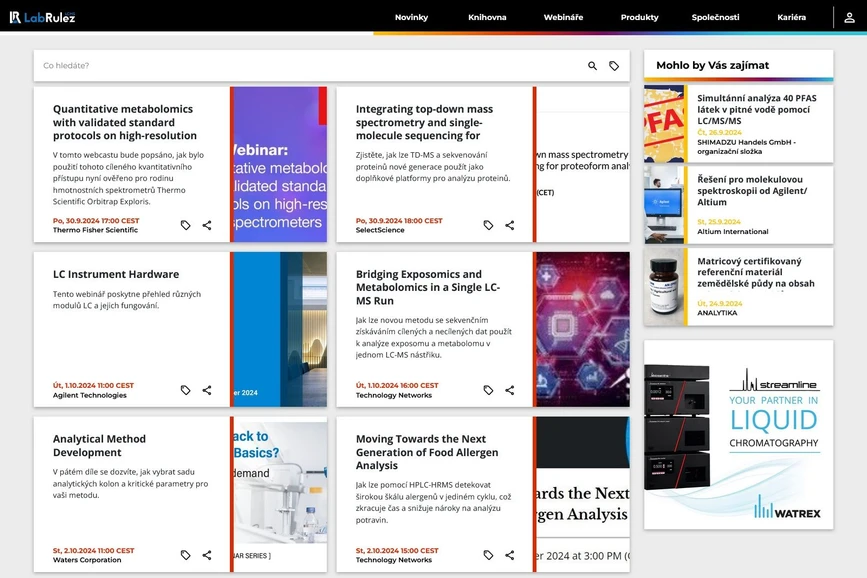The image size is (867, 578).
Task: Click tag icon on LC Instrument Hardware card
Action: click(186, 390)
